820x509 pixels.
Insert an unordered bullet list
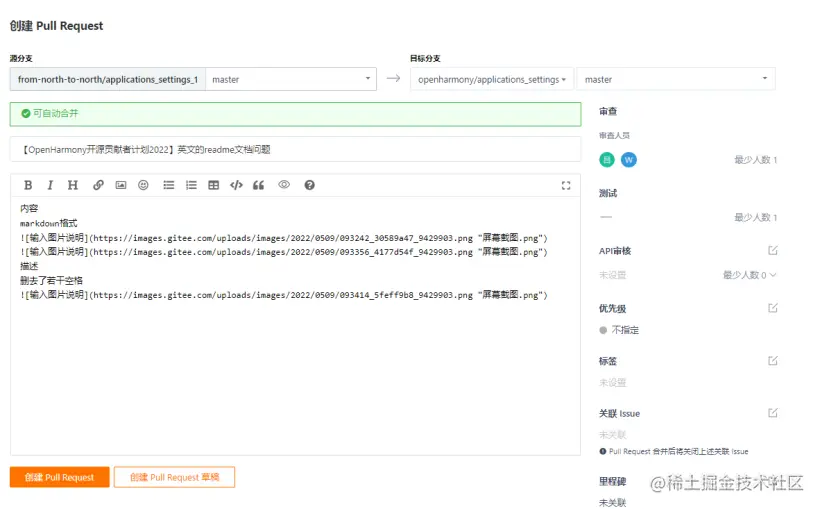coord(168,185)
